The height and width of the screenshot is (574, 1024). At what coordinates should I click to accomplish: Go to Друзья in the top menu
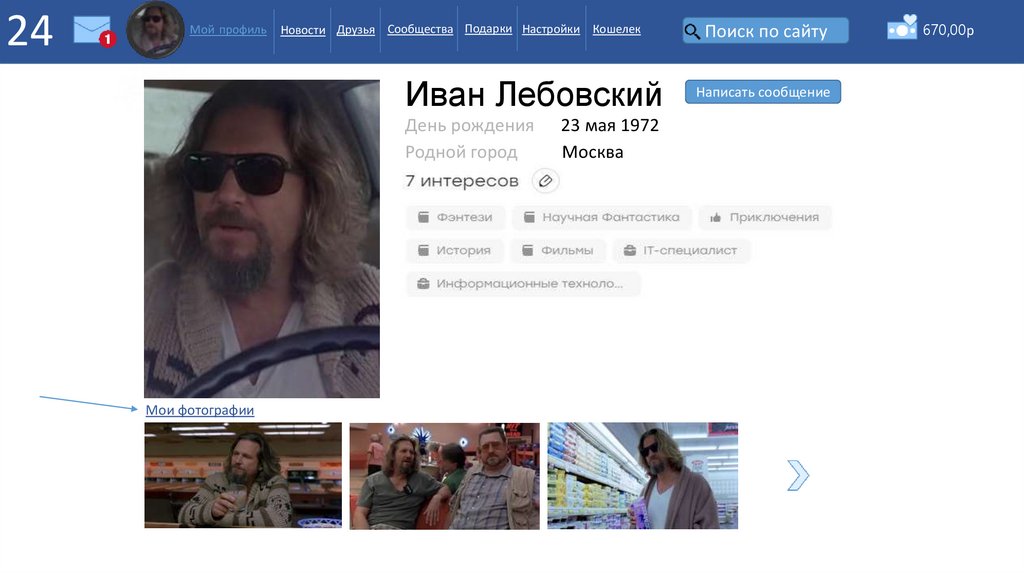pos(356,30)
